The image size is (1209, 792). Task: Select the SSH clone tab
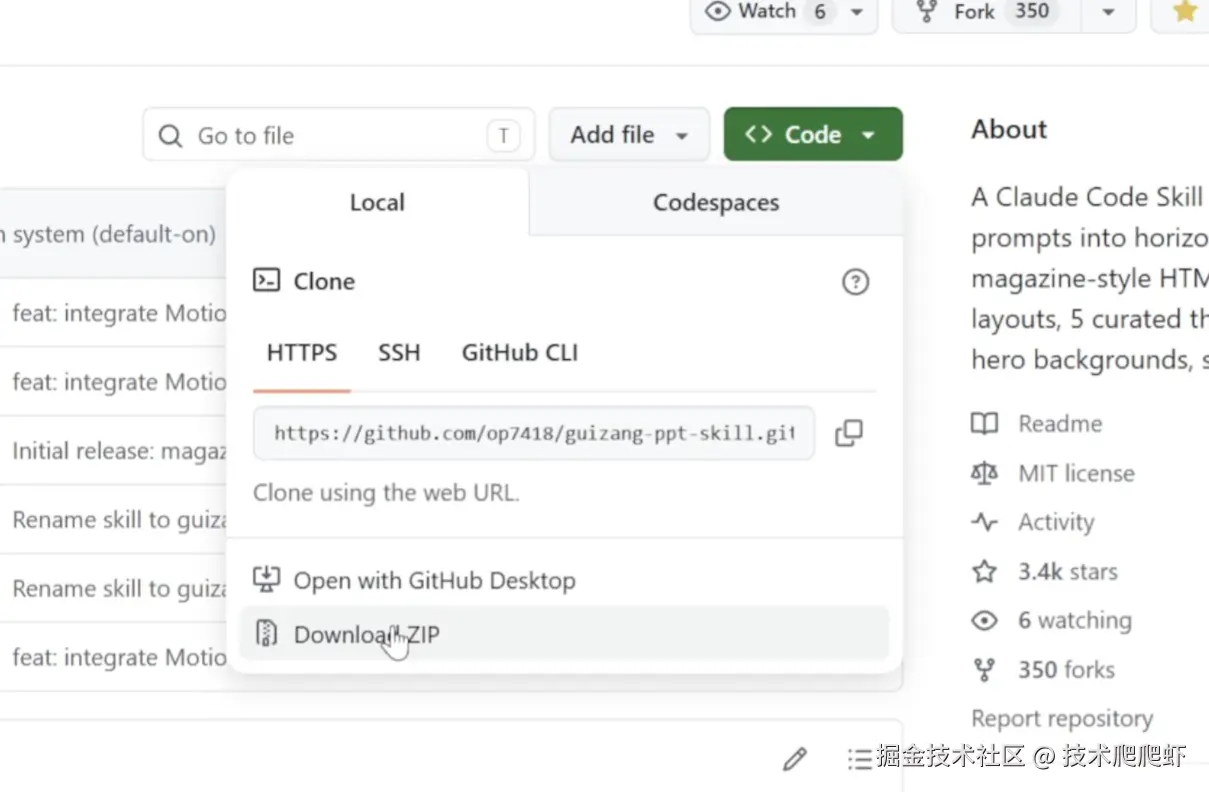pyautogui.click(x=399, y=353)
